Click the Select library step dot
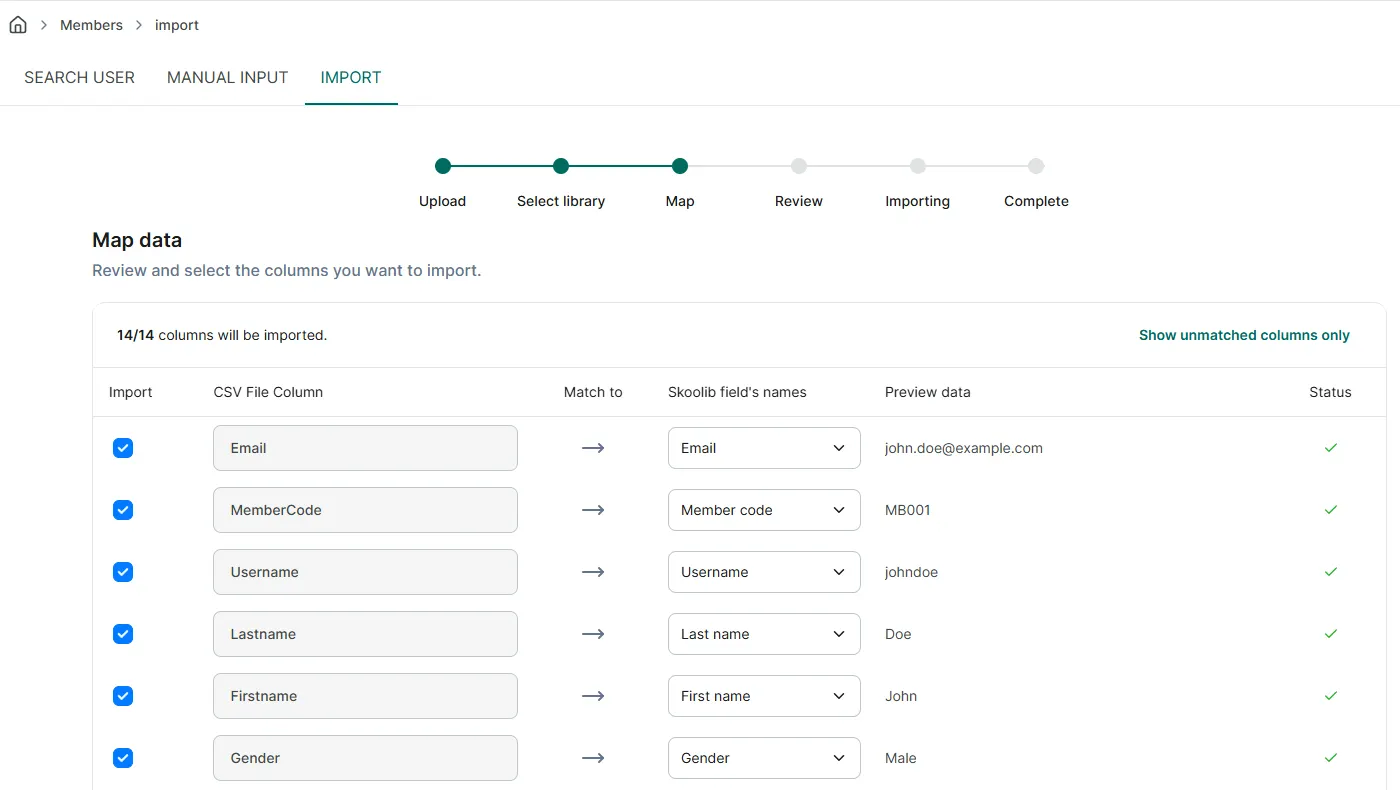The image size is (1400, 790). (561, 166)
